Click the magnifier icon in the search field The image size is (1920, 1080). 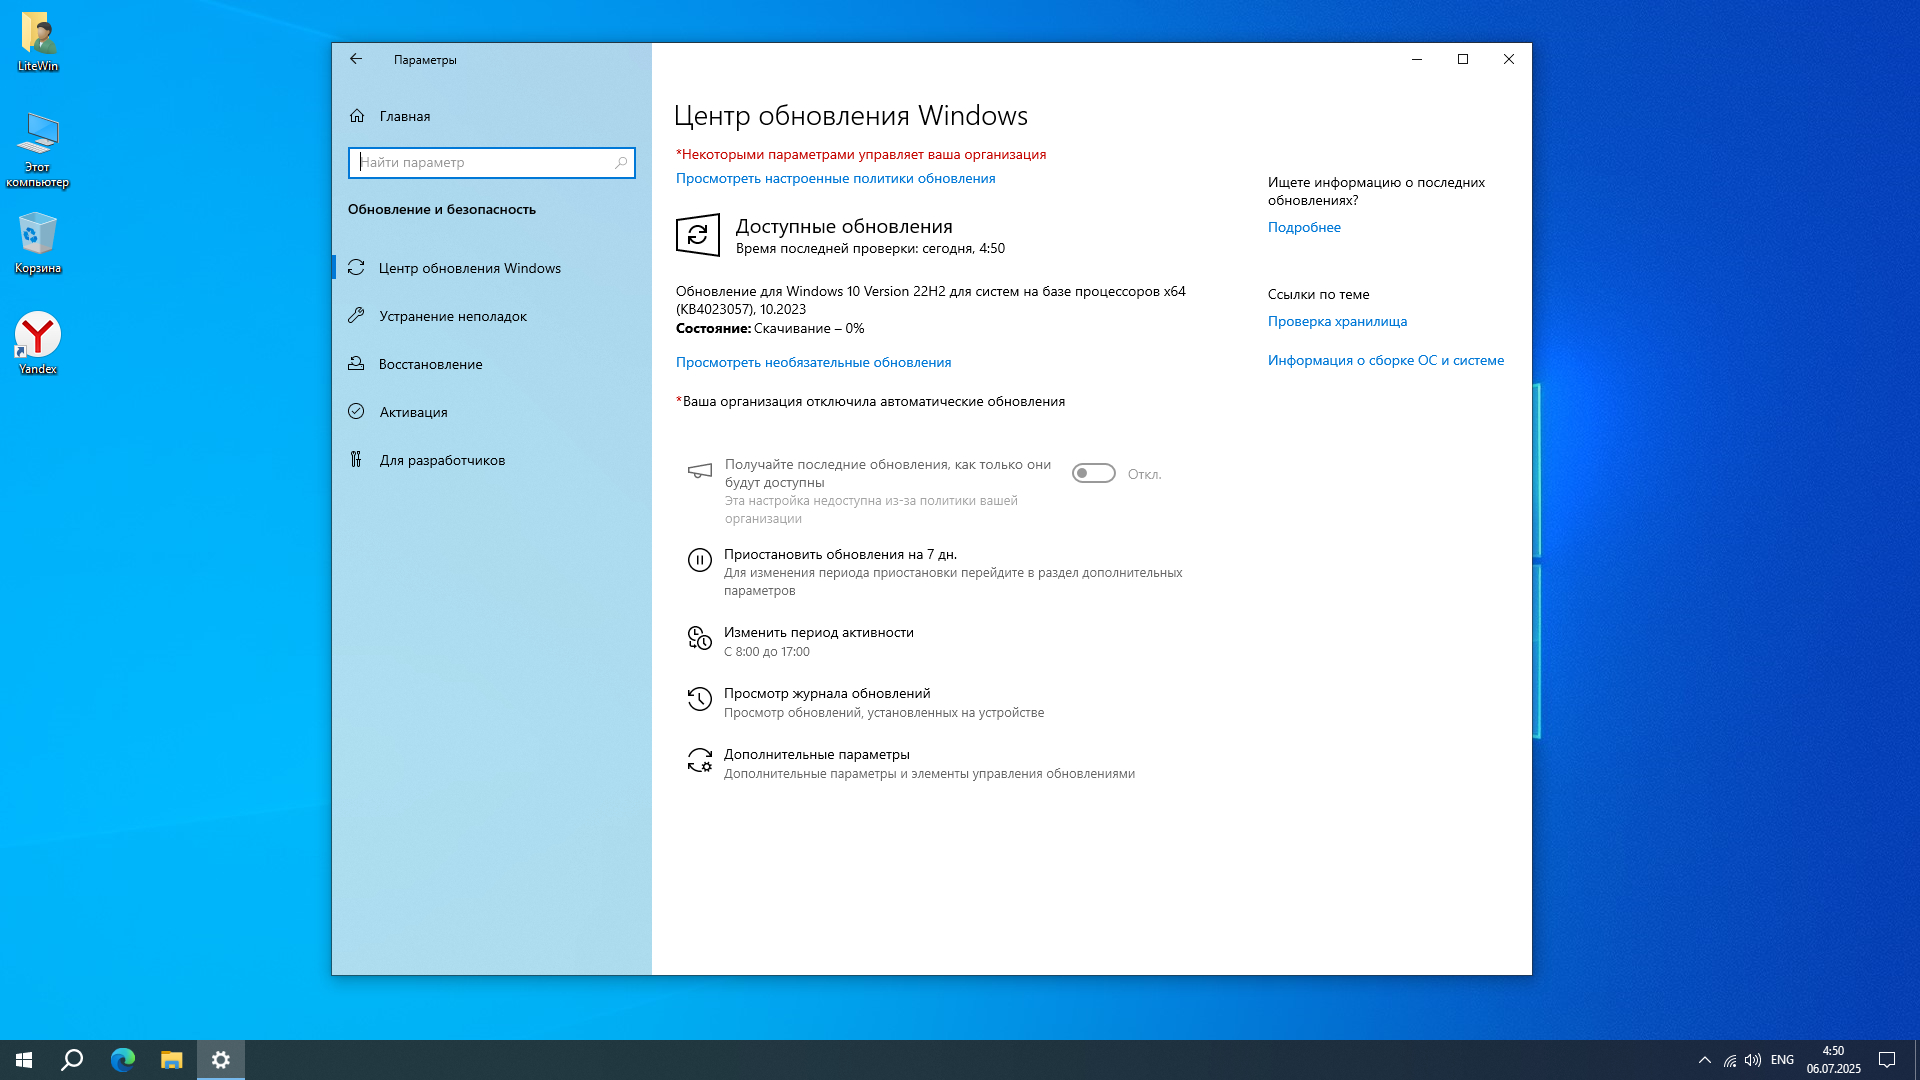click(620, 162)
